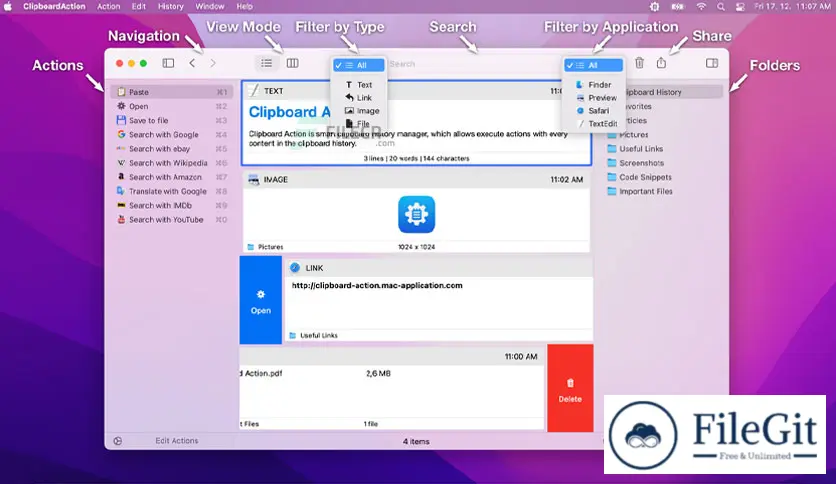Screen dimensions: 836x484
Task: Choose Save to file action
Action: 172,120
